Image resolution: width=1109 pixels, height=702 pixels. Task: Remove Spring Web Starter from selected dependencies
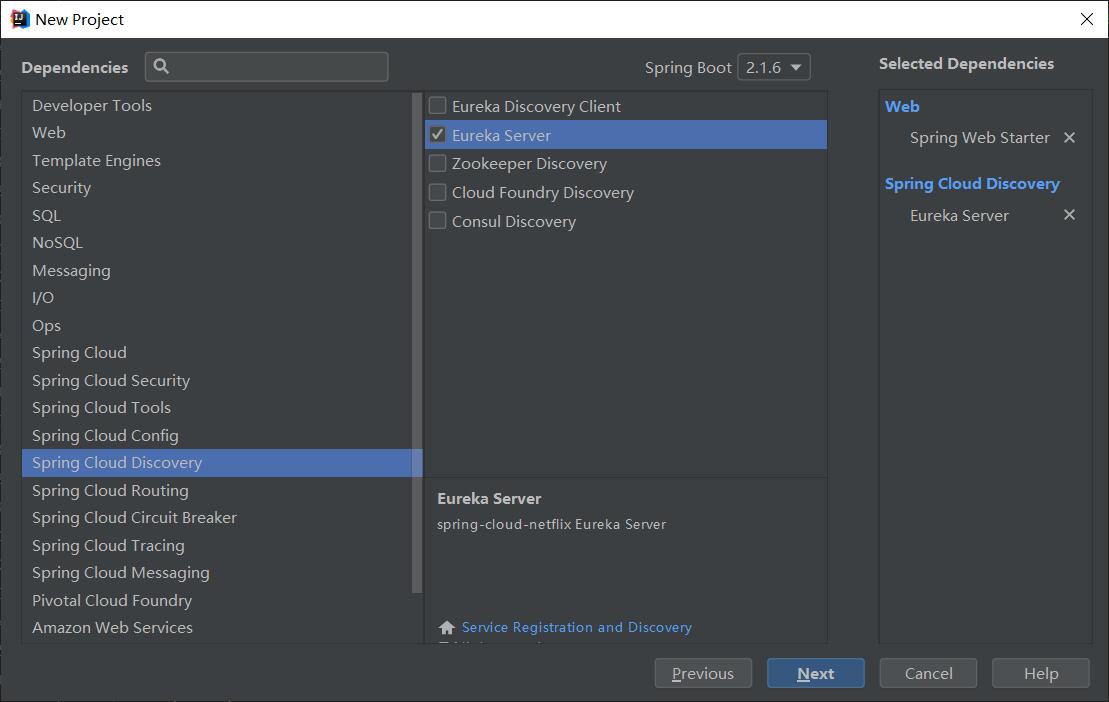pos(1069,137)
